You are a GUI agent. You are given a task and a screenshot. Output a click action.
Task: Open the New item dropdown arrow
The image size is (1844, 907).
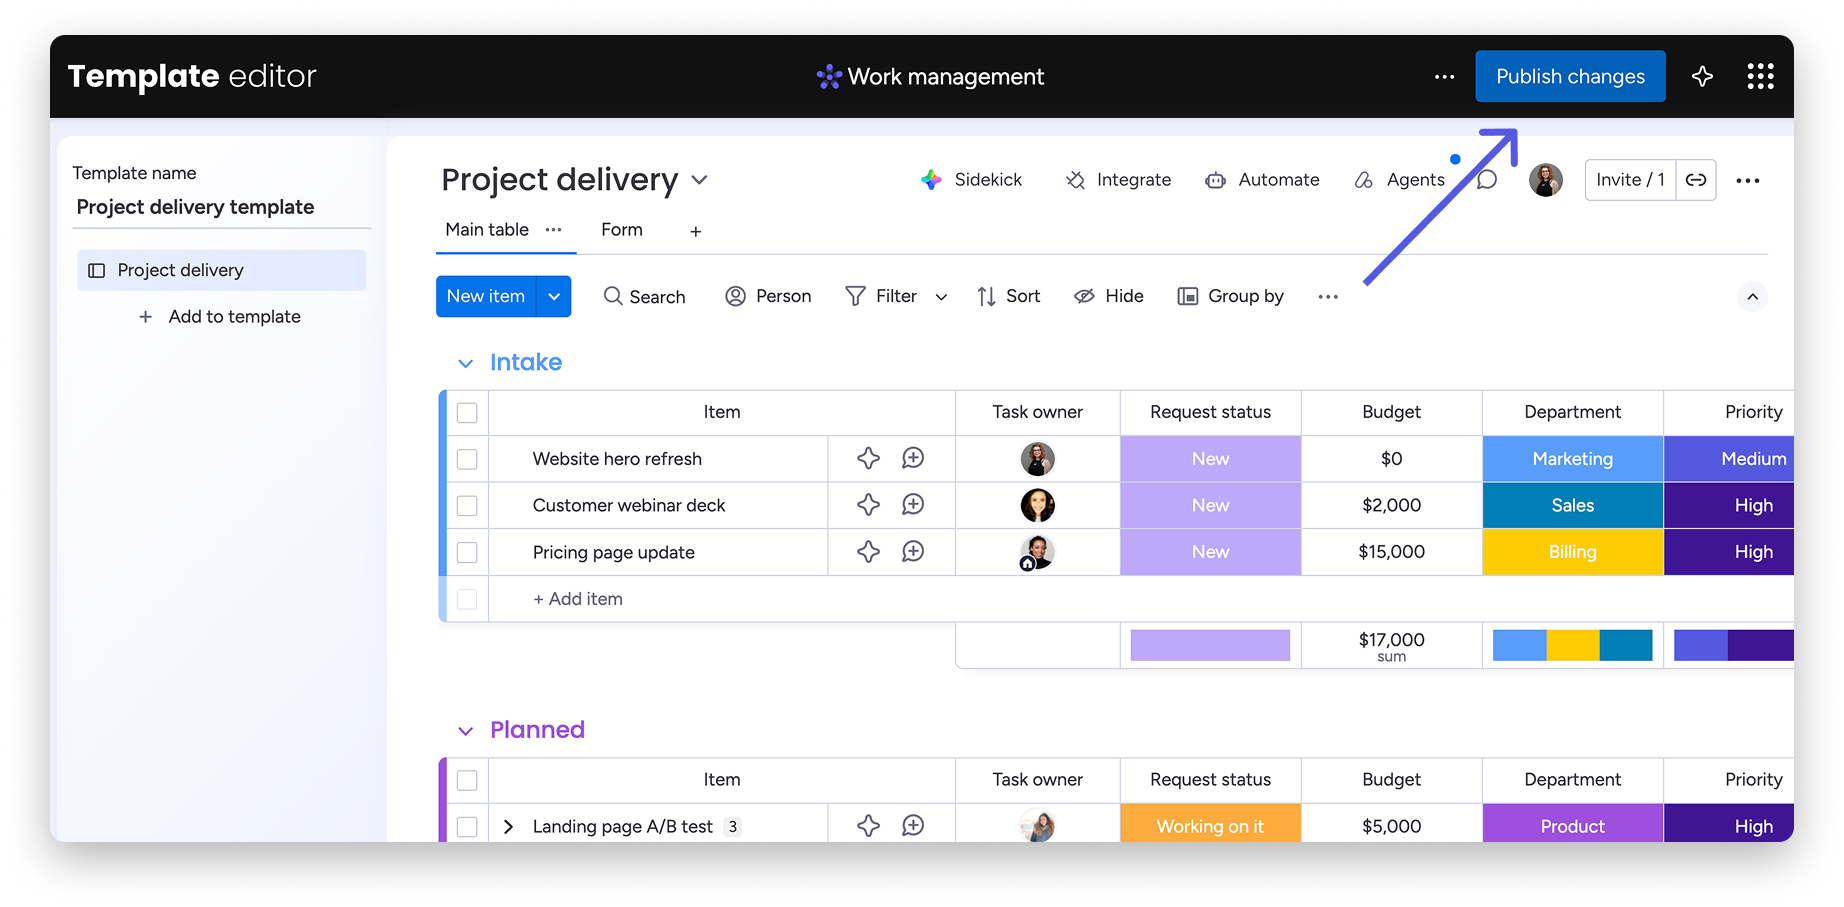click(x=554, y=297)
